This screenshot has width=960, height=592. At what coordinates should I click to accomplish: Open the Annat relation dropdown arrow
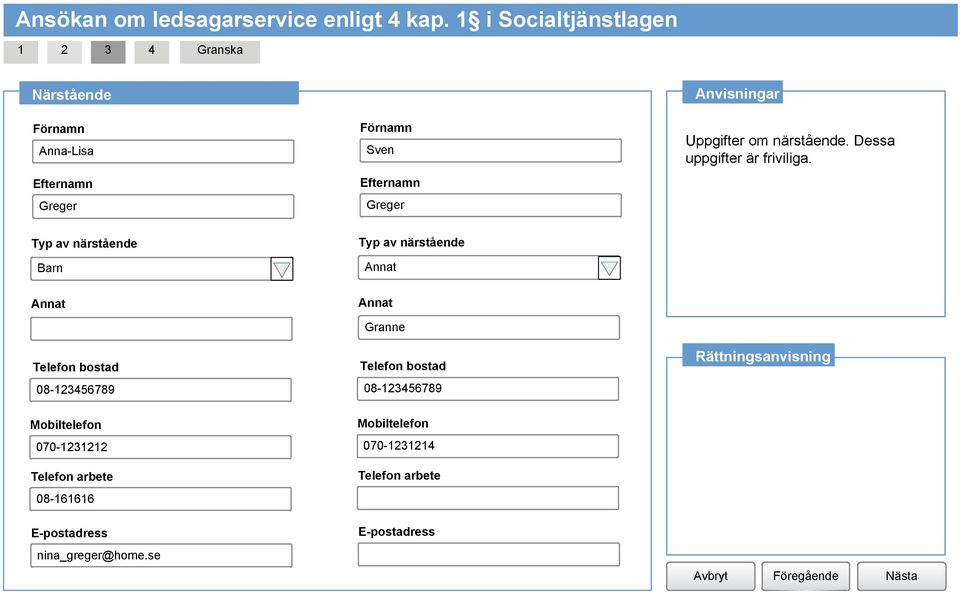[609, 268]
